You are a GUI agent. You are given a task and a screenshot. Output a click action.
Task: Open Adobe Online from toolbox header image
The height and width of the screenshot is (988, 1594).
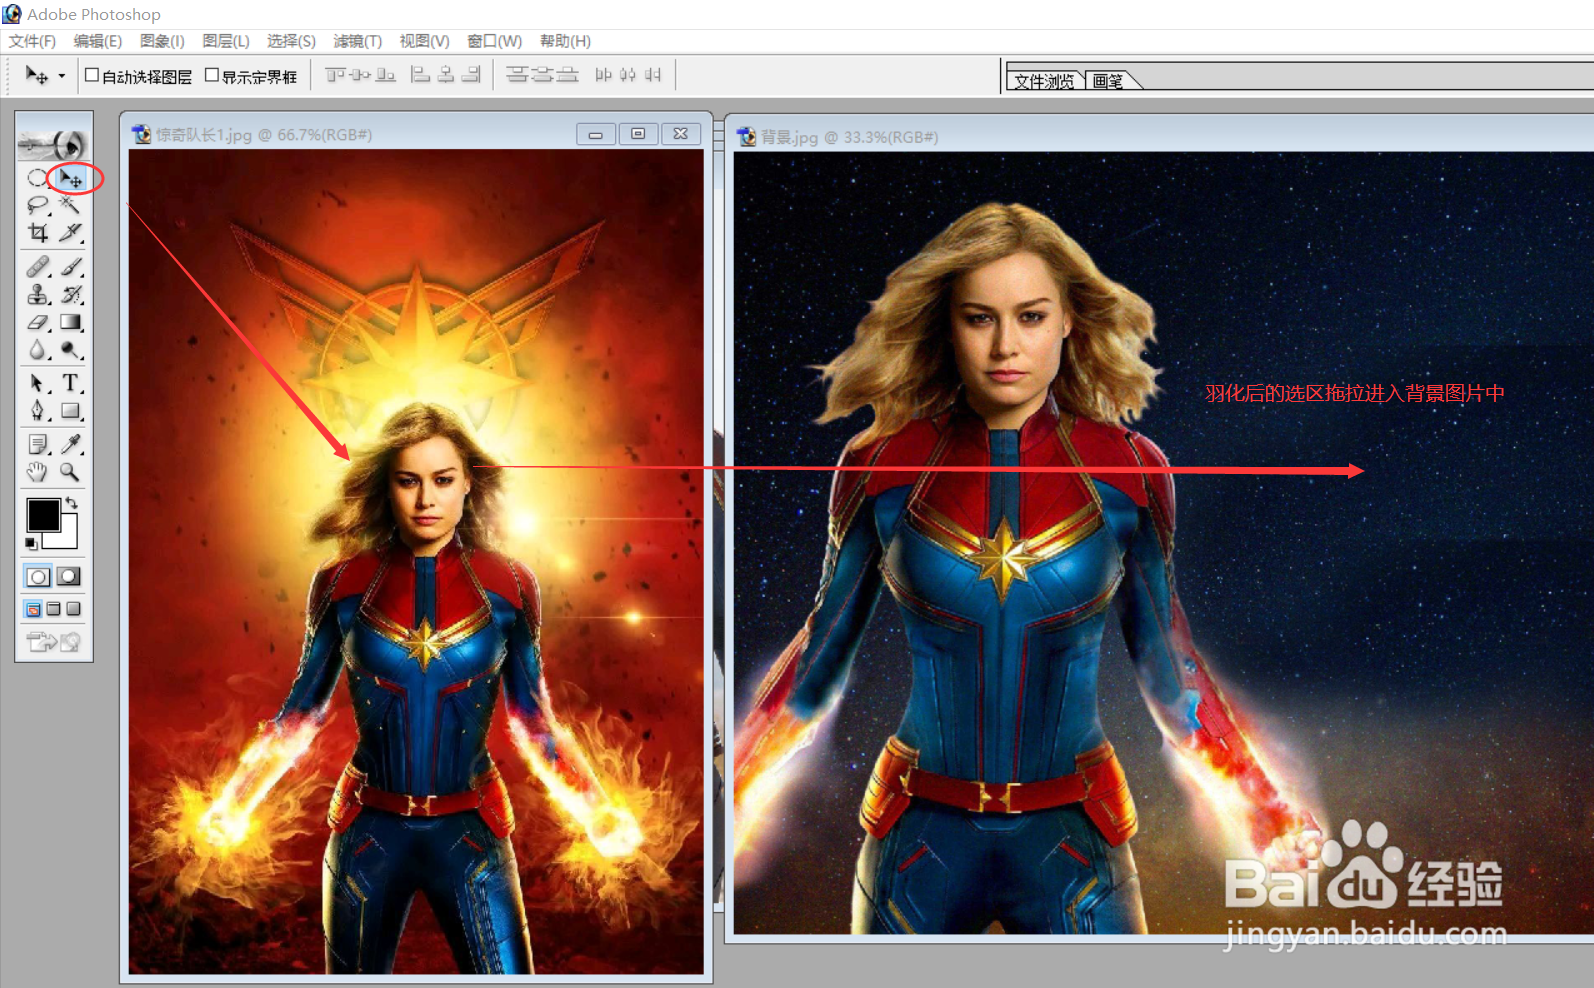(x=54, y=144)
